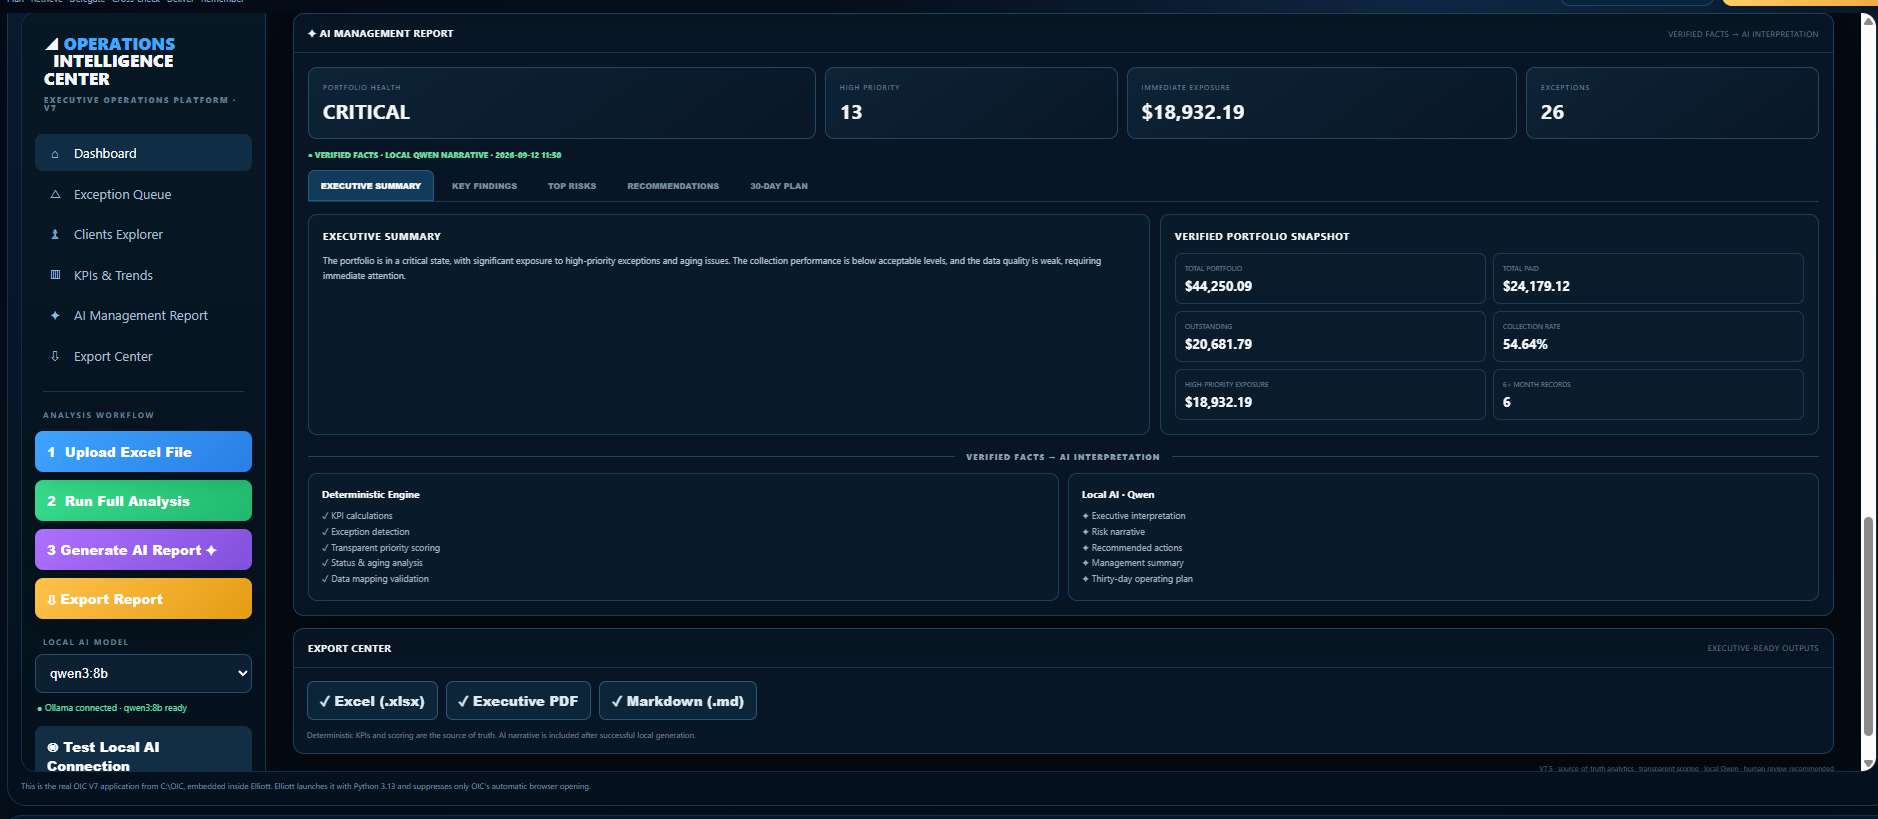Click Generate AI Report button
This screenshot has height=819, width=1878.
coord(143,550)
